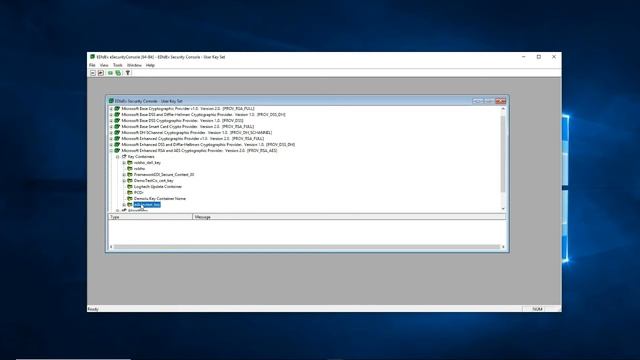The height and width of the screenshot is (360, 640).
Task: Click container icon beside DemoTestCo_cert_key
Action: (130, 180)
